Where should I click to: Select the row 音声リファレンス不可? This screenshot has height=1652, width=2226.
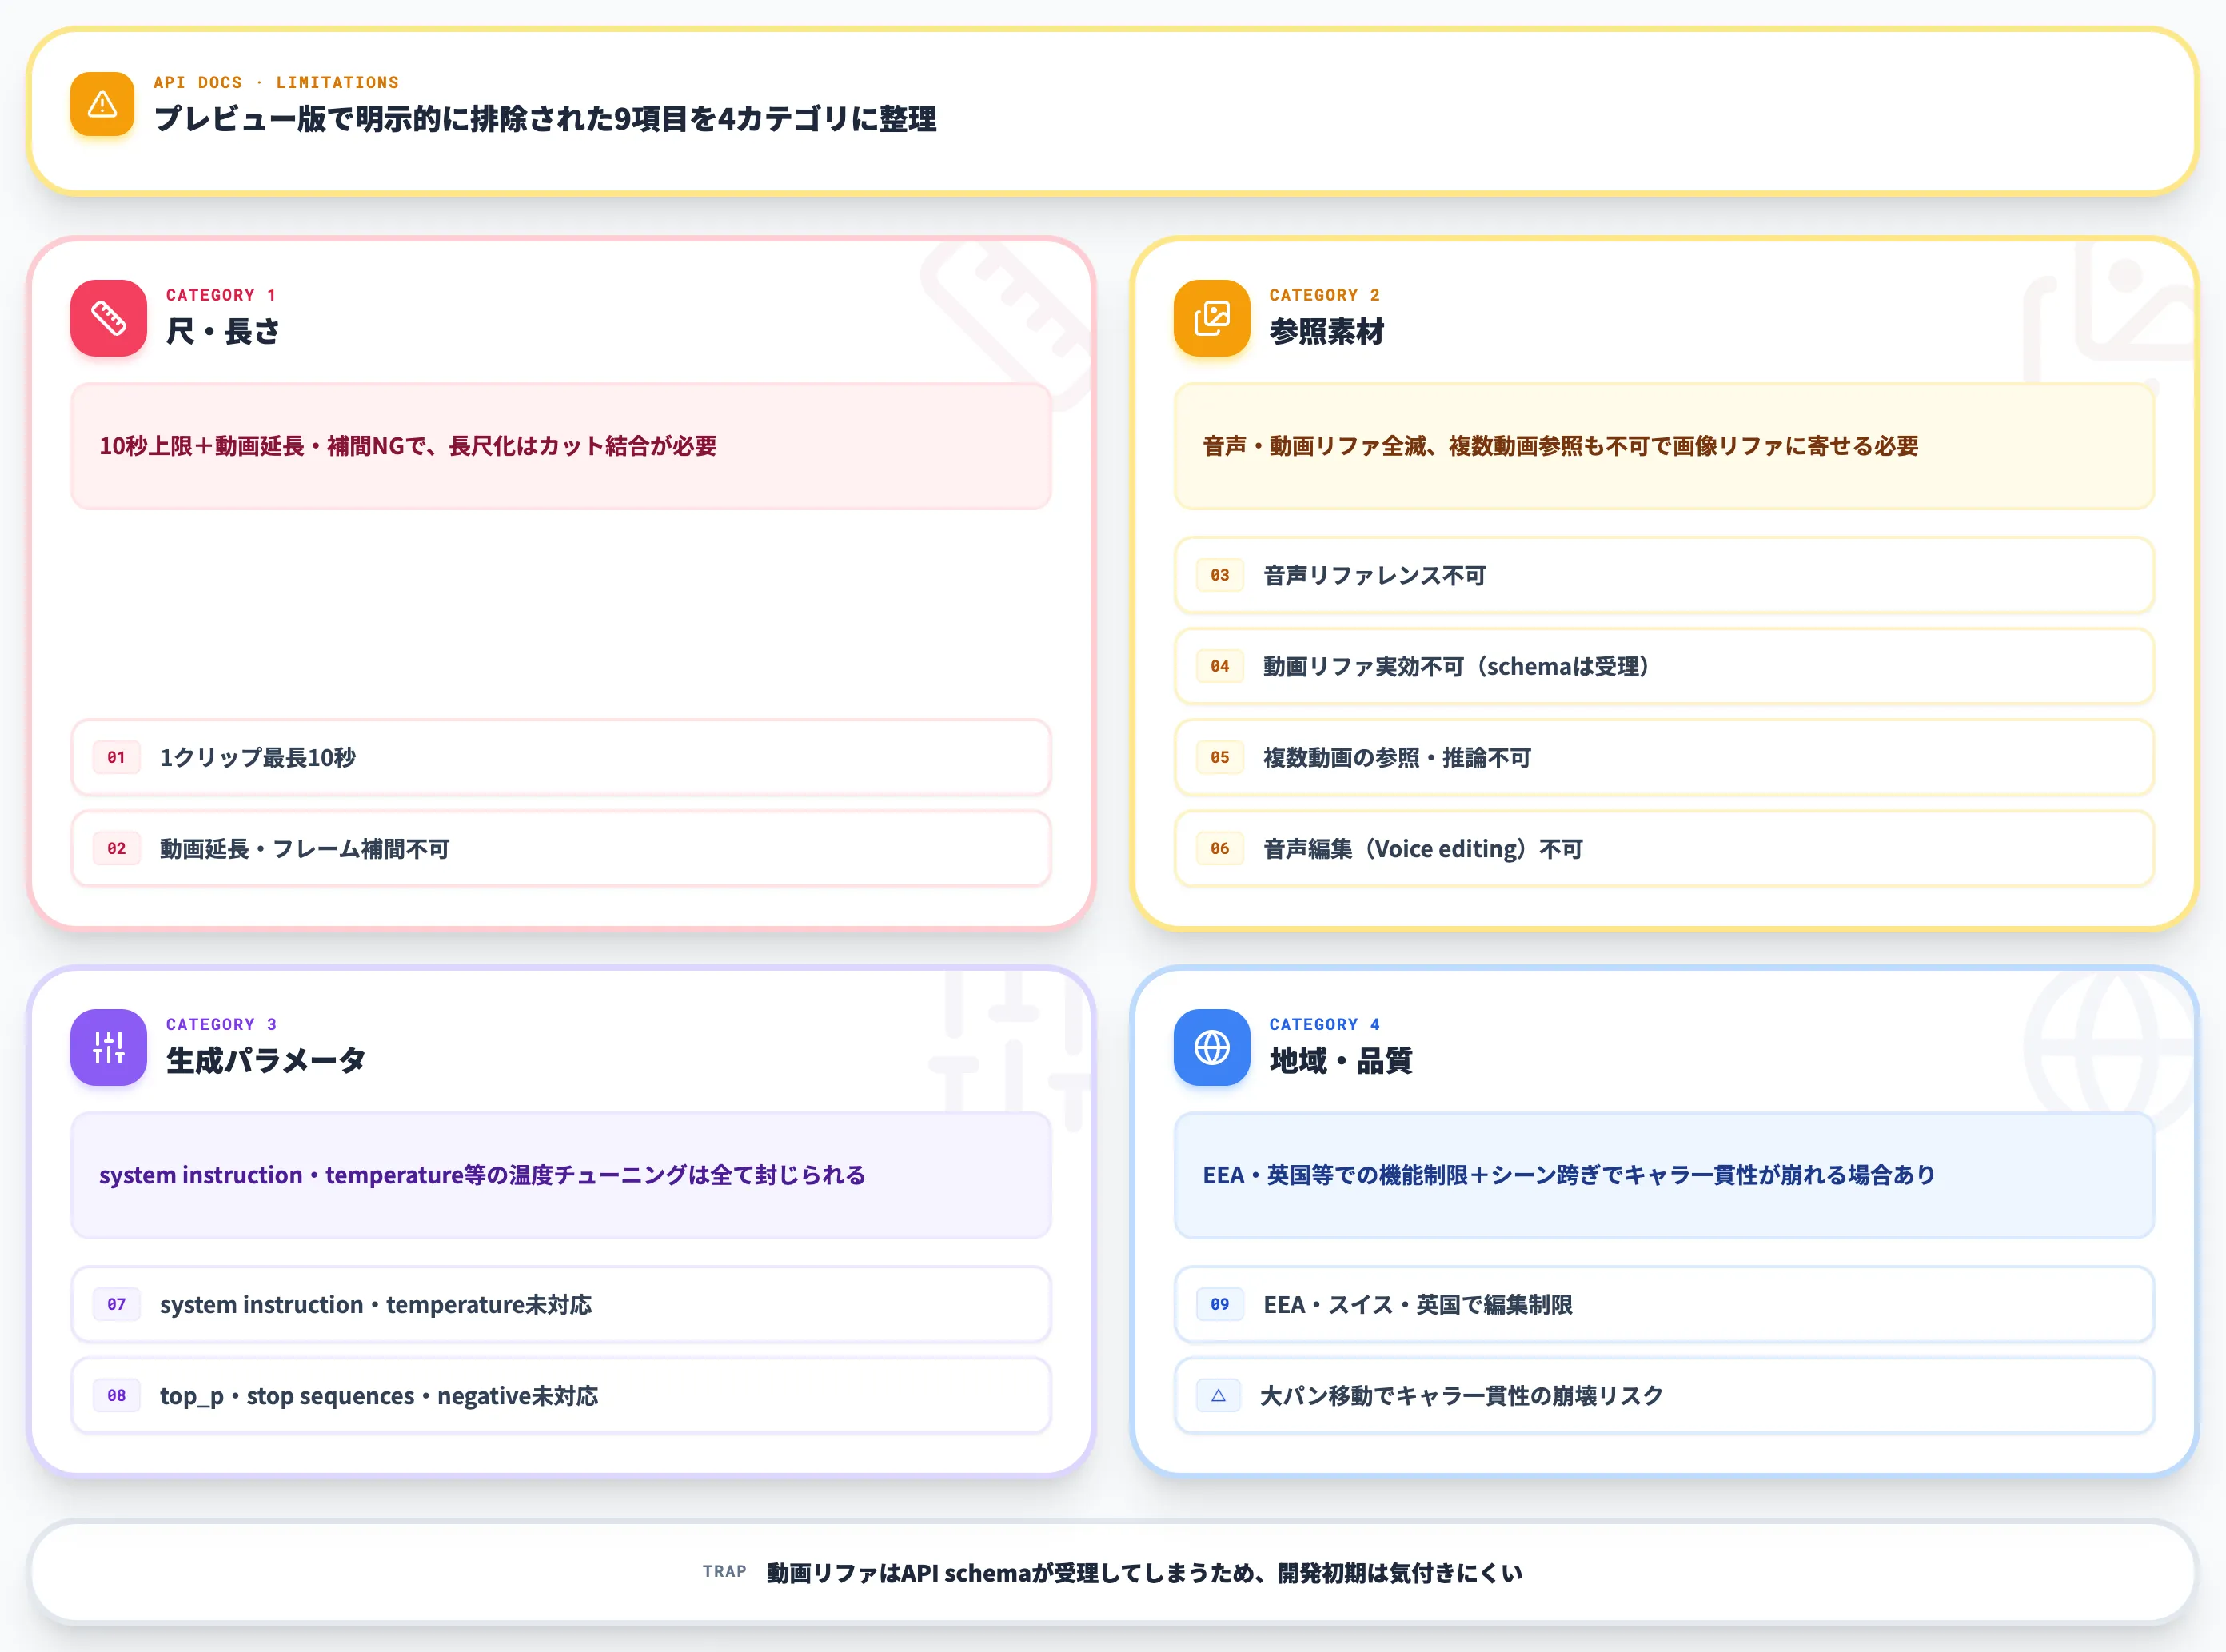(1664, 575)
